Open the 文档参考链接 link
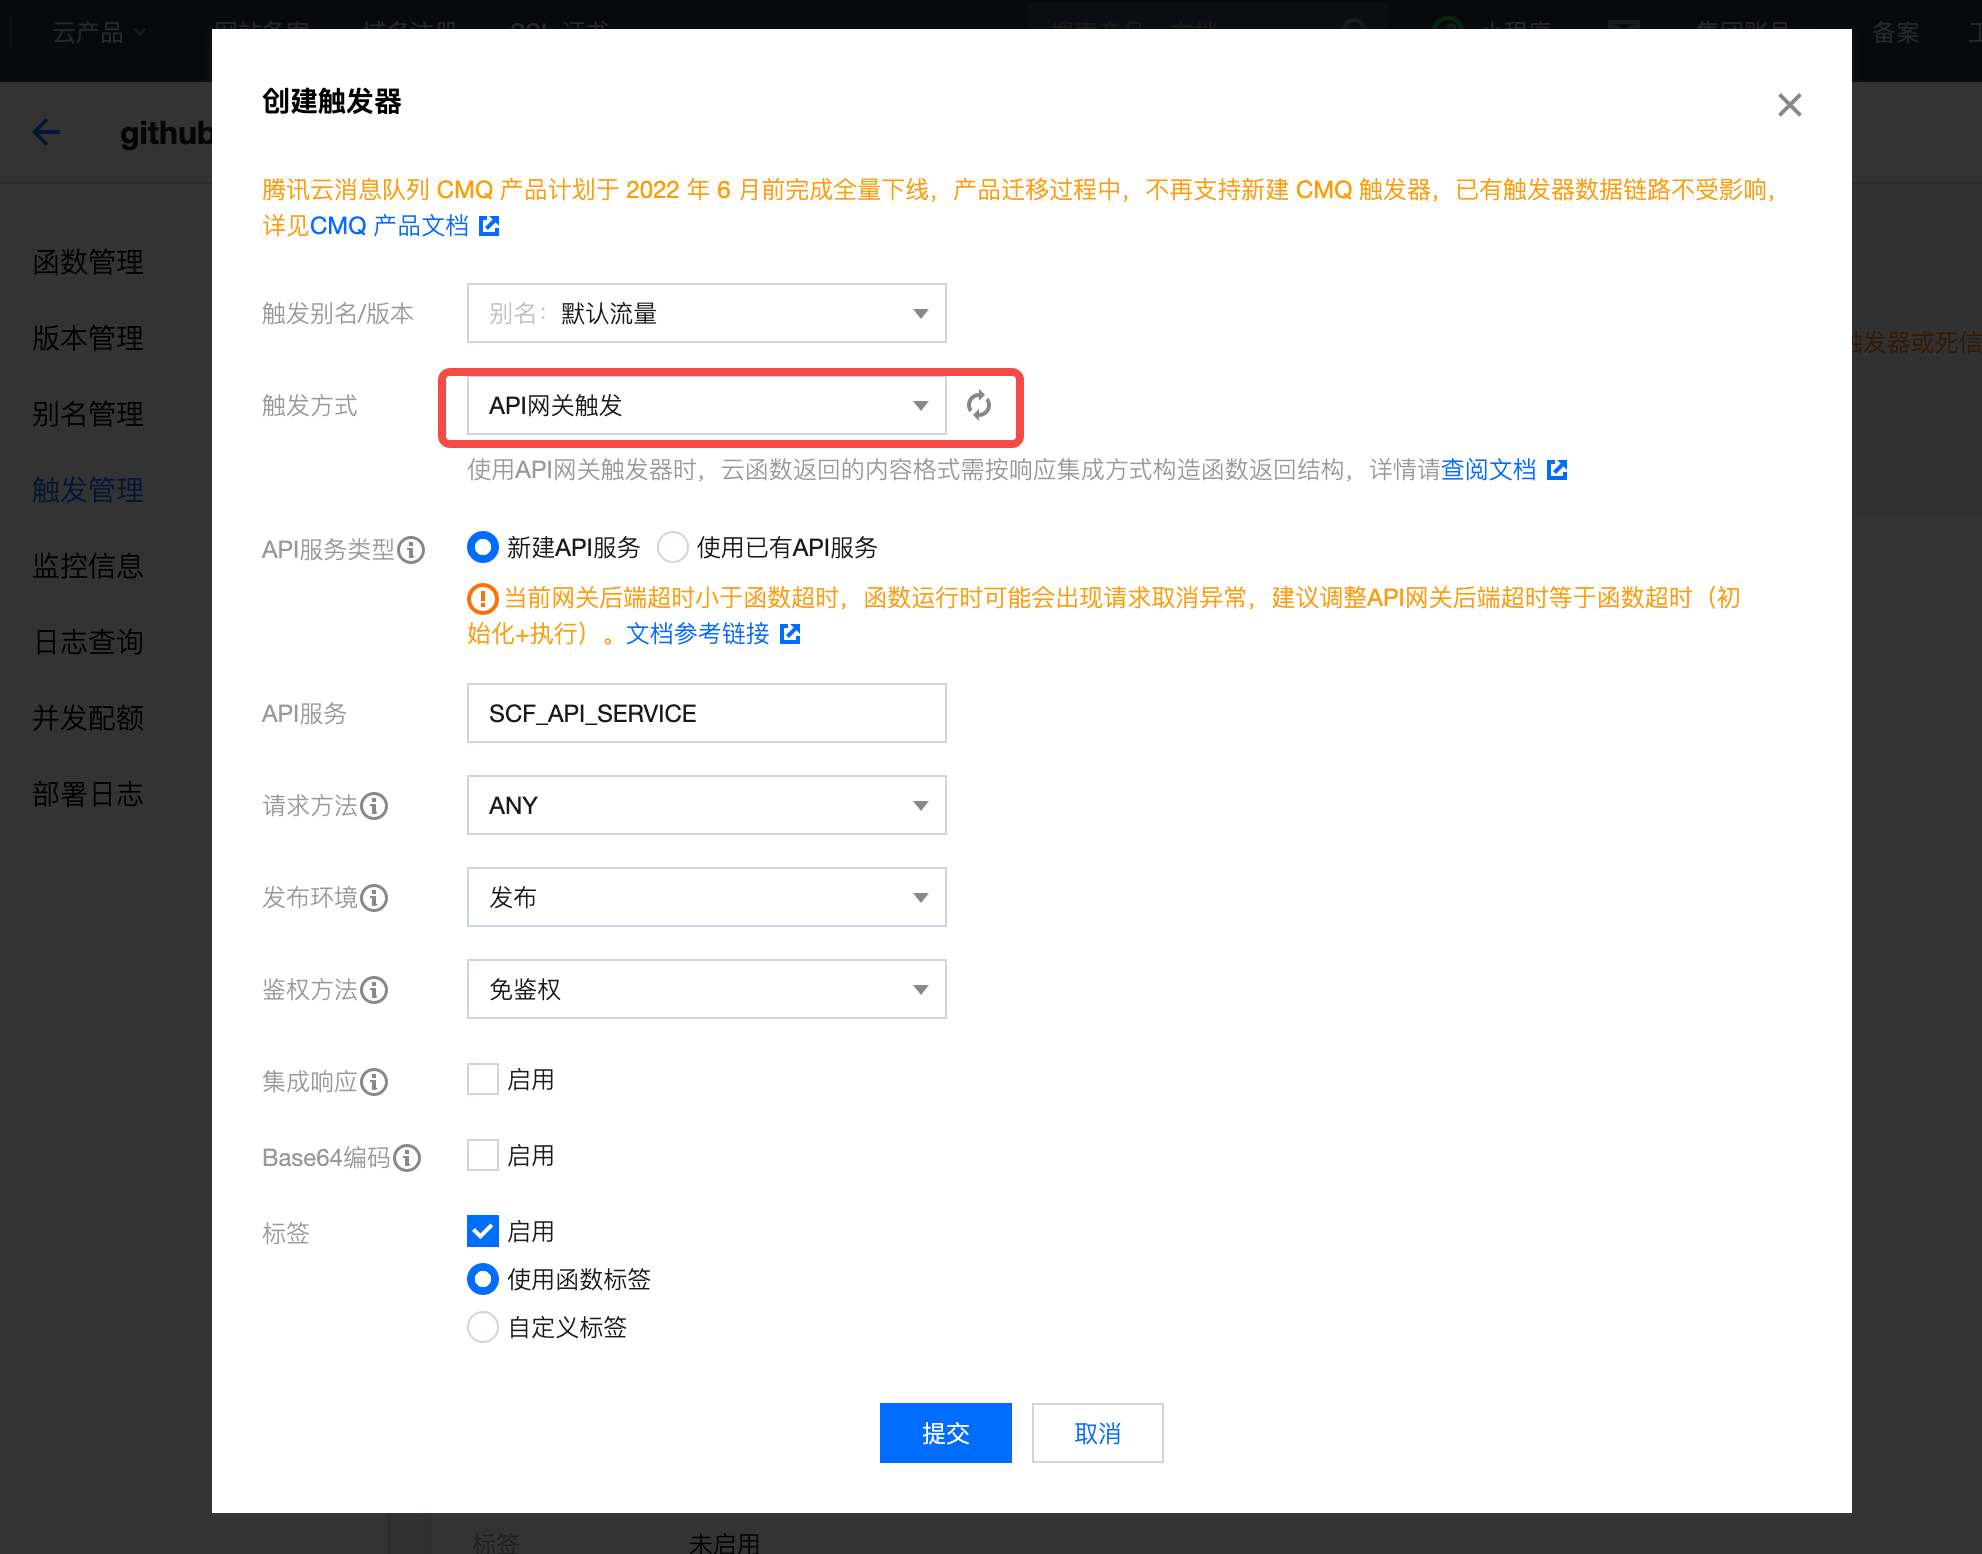Viewport: 1982px width, 1554px height. pos(698,634)
